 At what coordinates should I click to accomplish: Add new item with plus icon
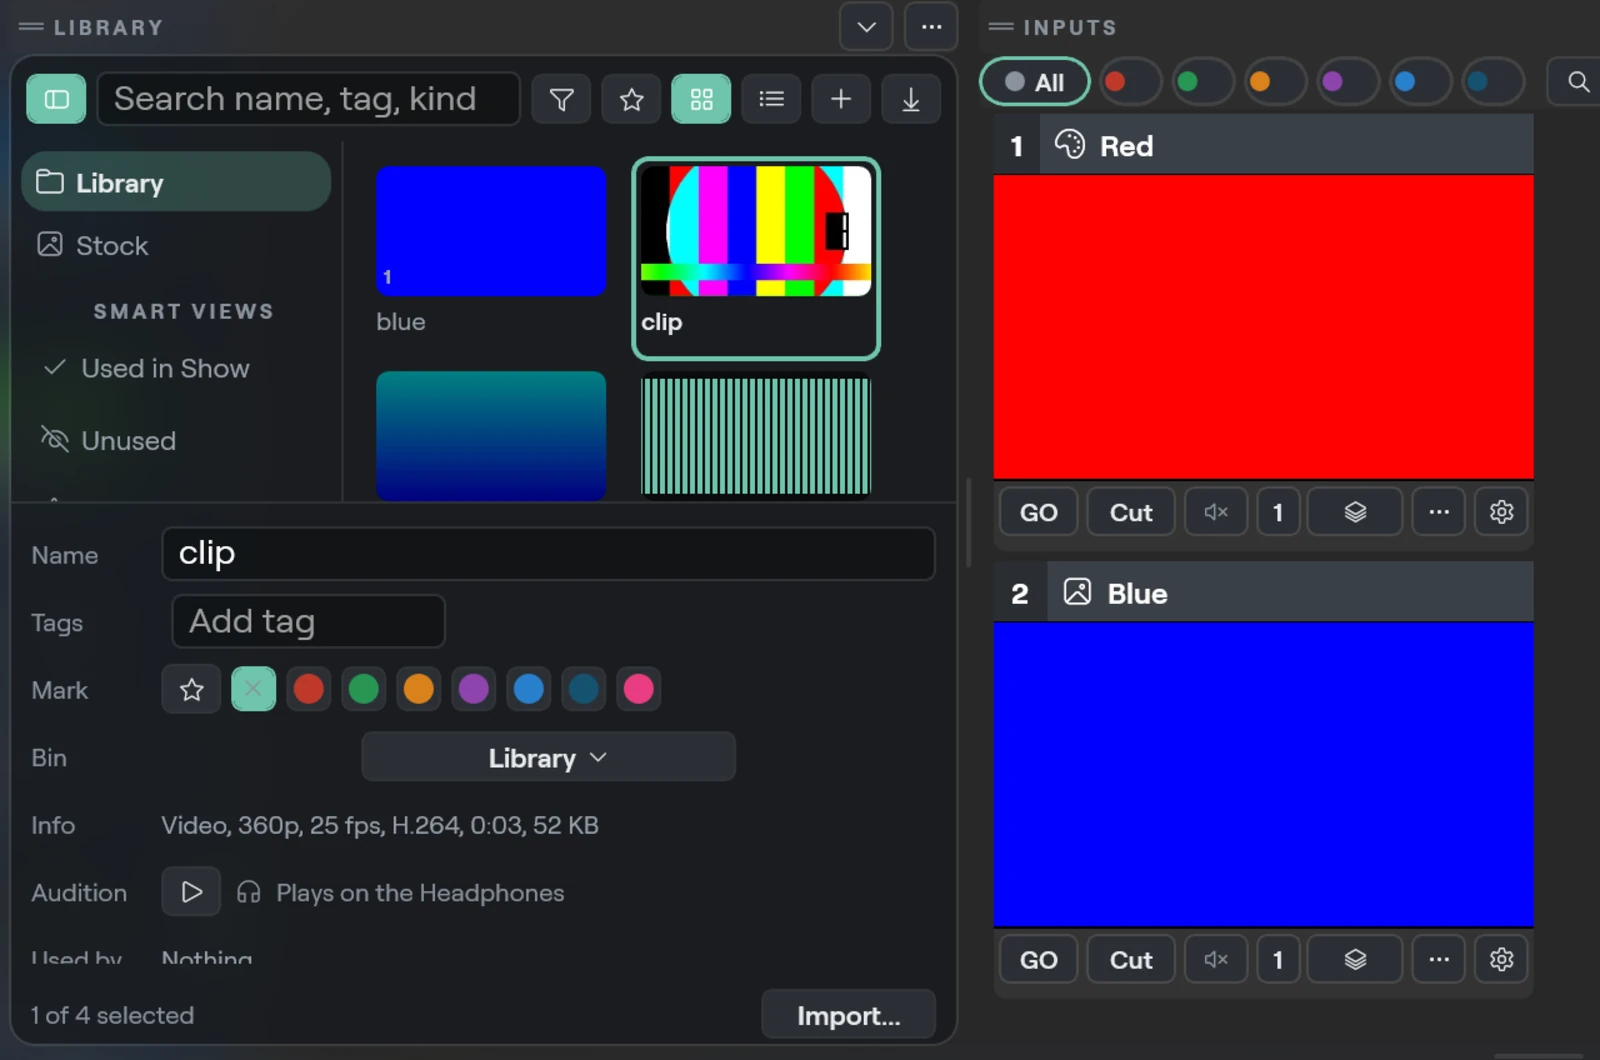coord(841,99)
